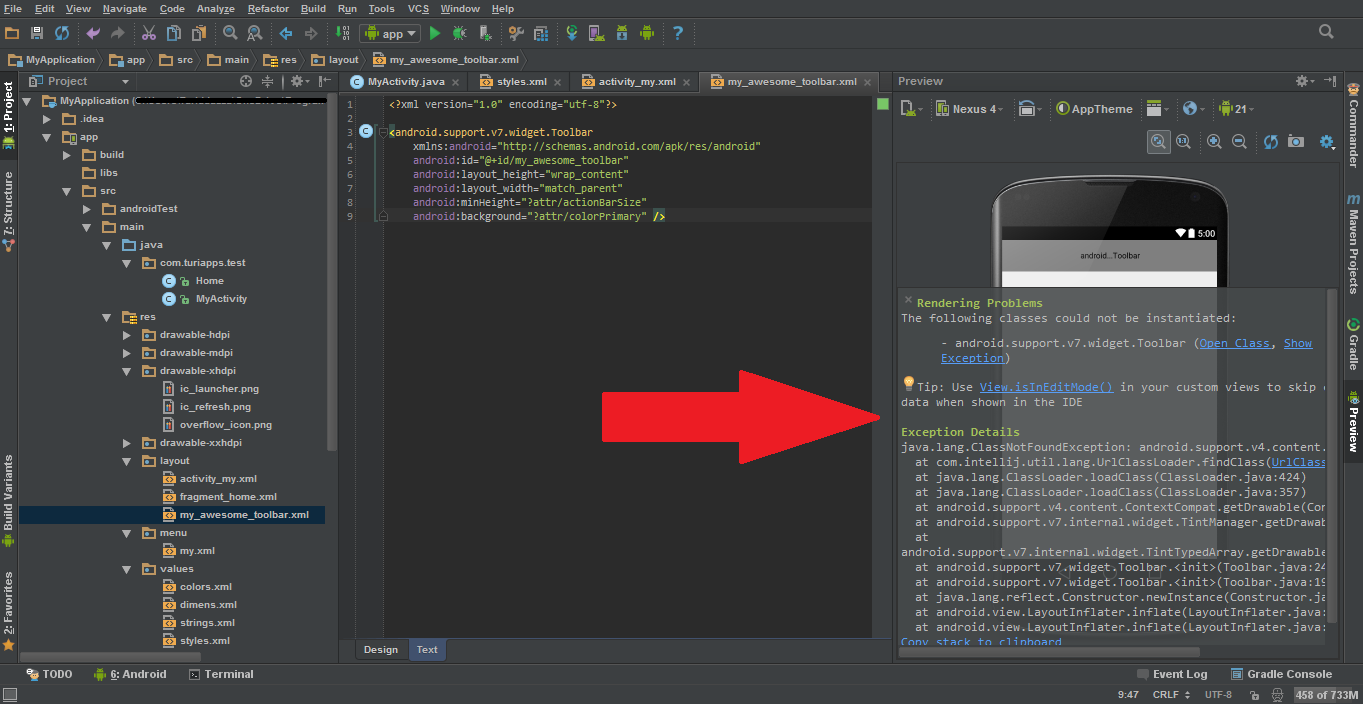Click the Make Project icon
The height and width of the screenshot is (704, 1363).
pos(341,33)
